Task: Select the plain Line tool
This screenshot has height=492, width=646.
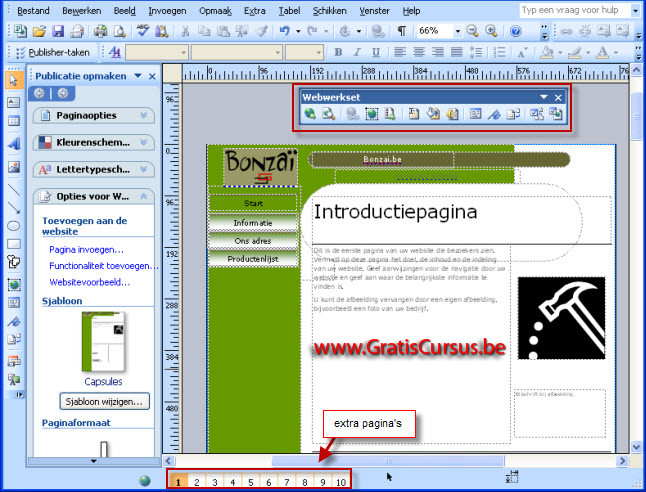Action: (x=14, y=190)
